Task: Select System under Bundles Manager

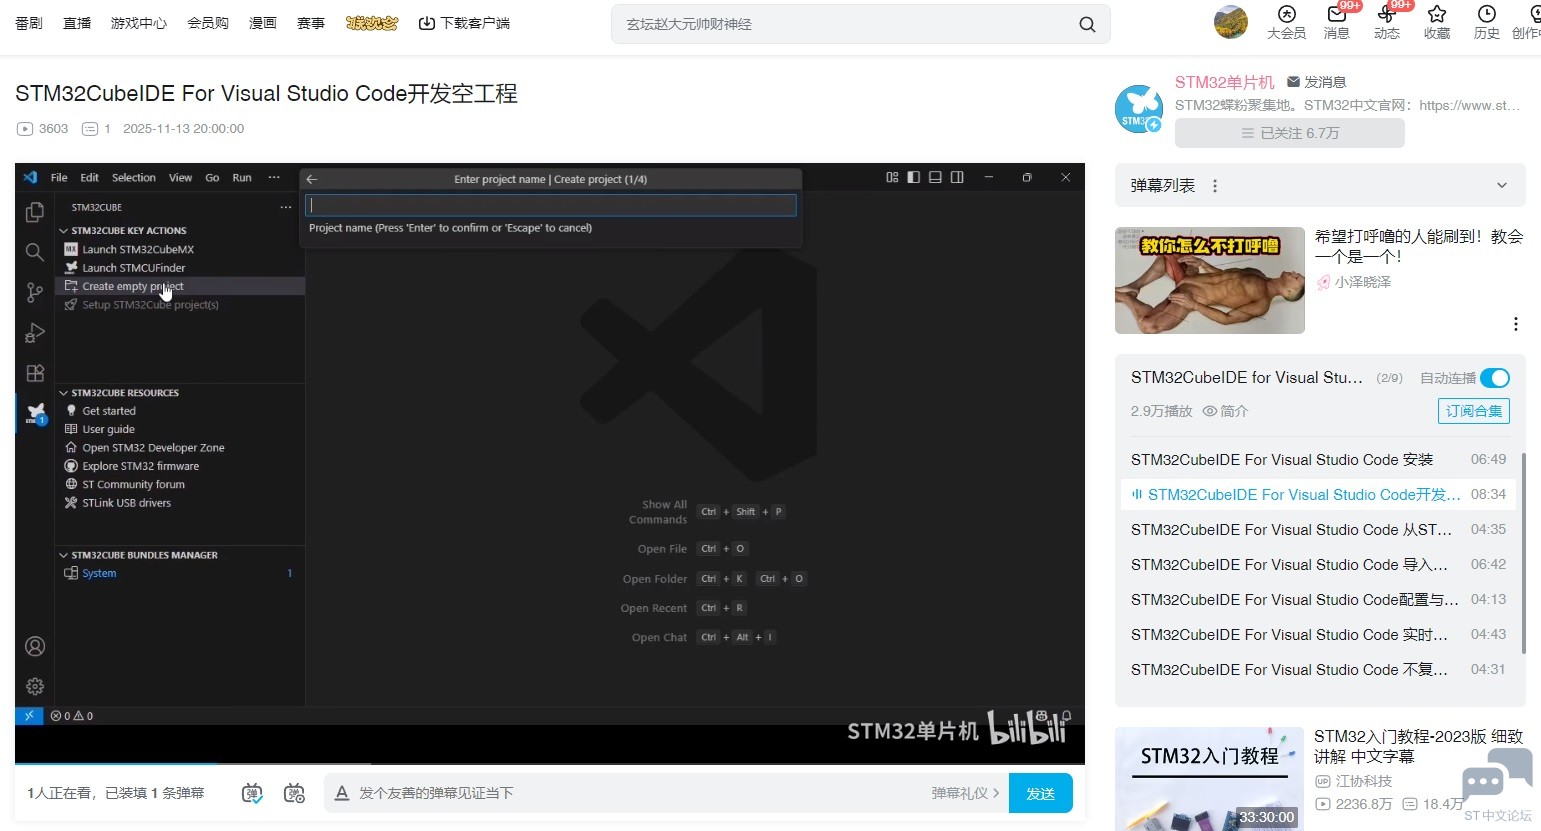Action: coord(99,573)
